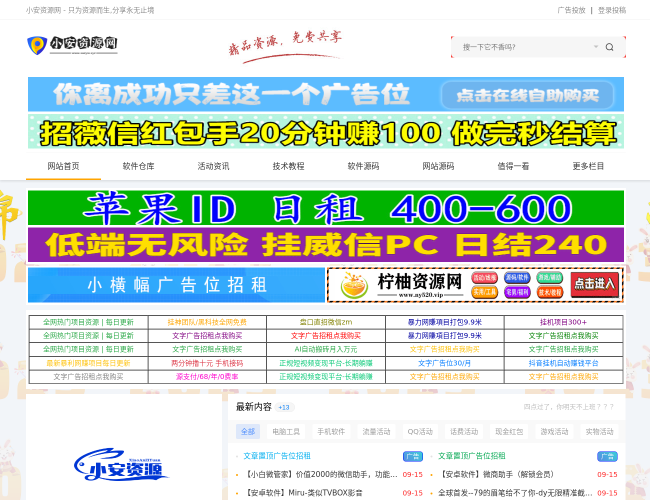
Task: Focus the search input field
Action: coord(526,47)
